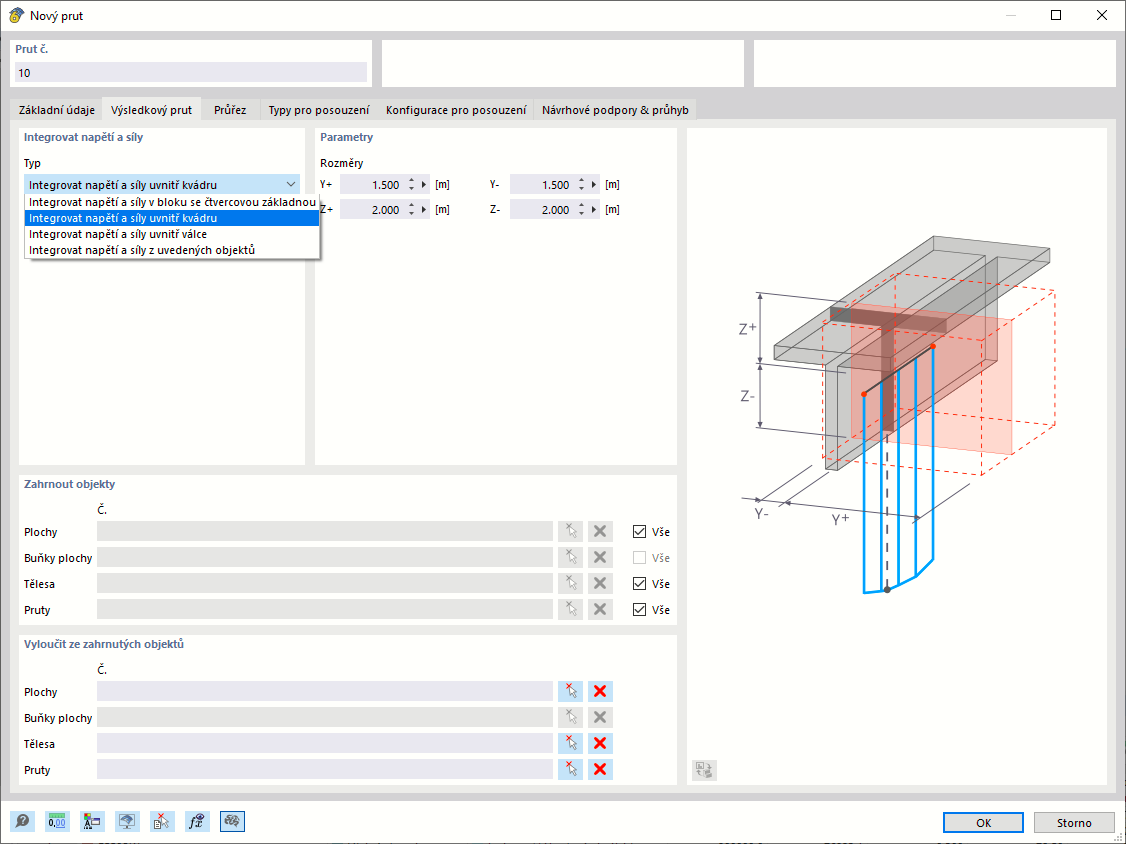The image size is (1126, 844).
Task: Click the highlighted brain icon in bottom toolbar
Action: (x=232, y=821)
